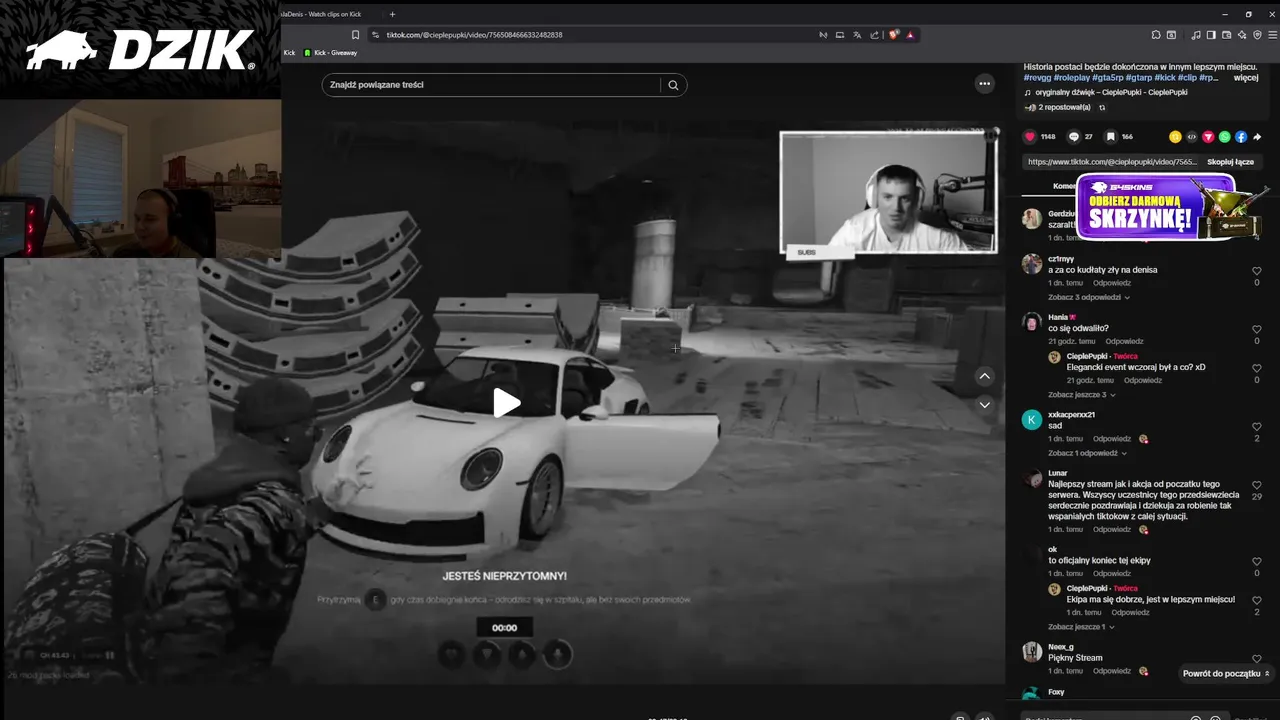Expand 'Zobacz 1 odpowiedź' under xxkacperxx21
Image resolution: width=1280 pixels, height=720 pixels.
(1089, 453)
